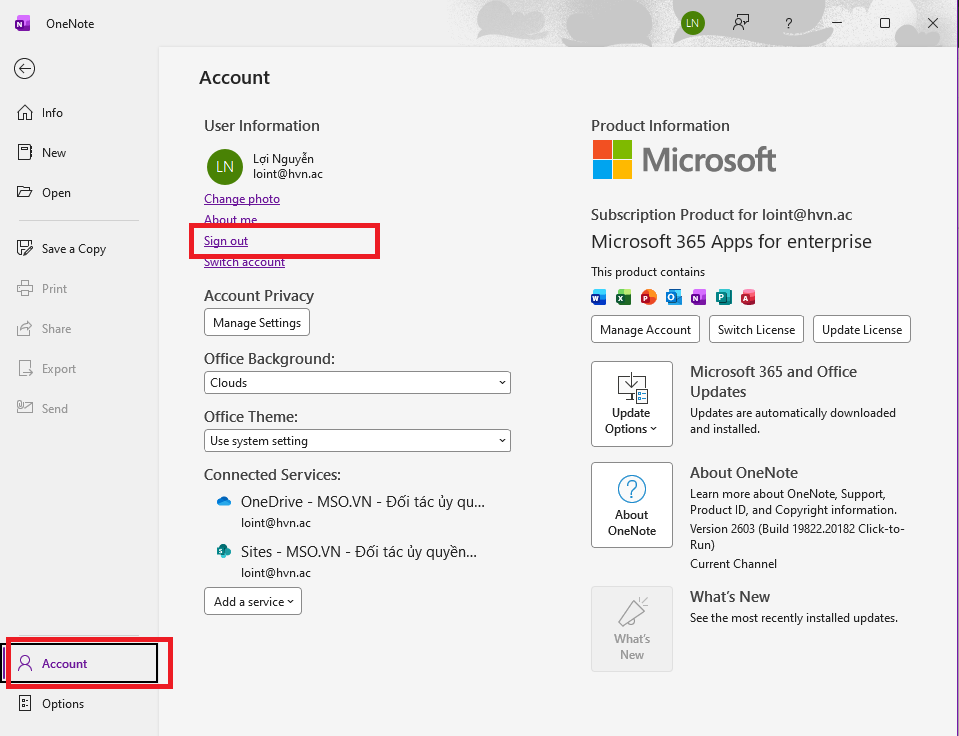Click the Update License button

[x=862, y=329]
